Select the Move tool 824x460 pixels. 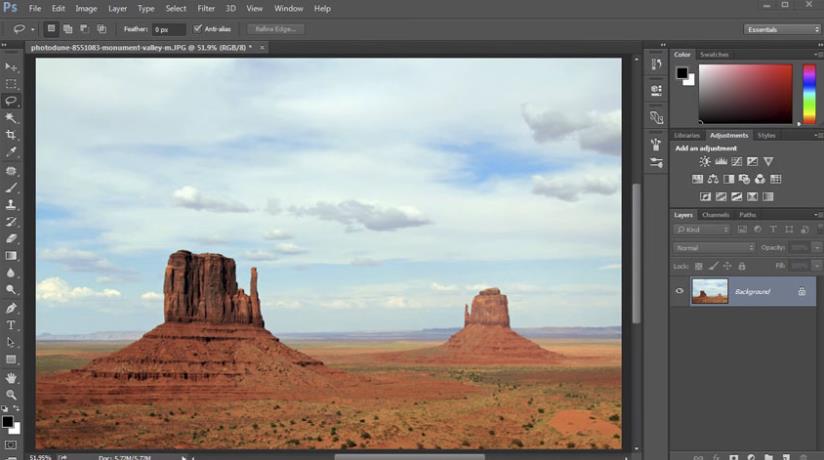(x=11, y=67)
